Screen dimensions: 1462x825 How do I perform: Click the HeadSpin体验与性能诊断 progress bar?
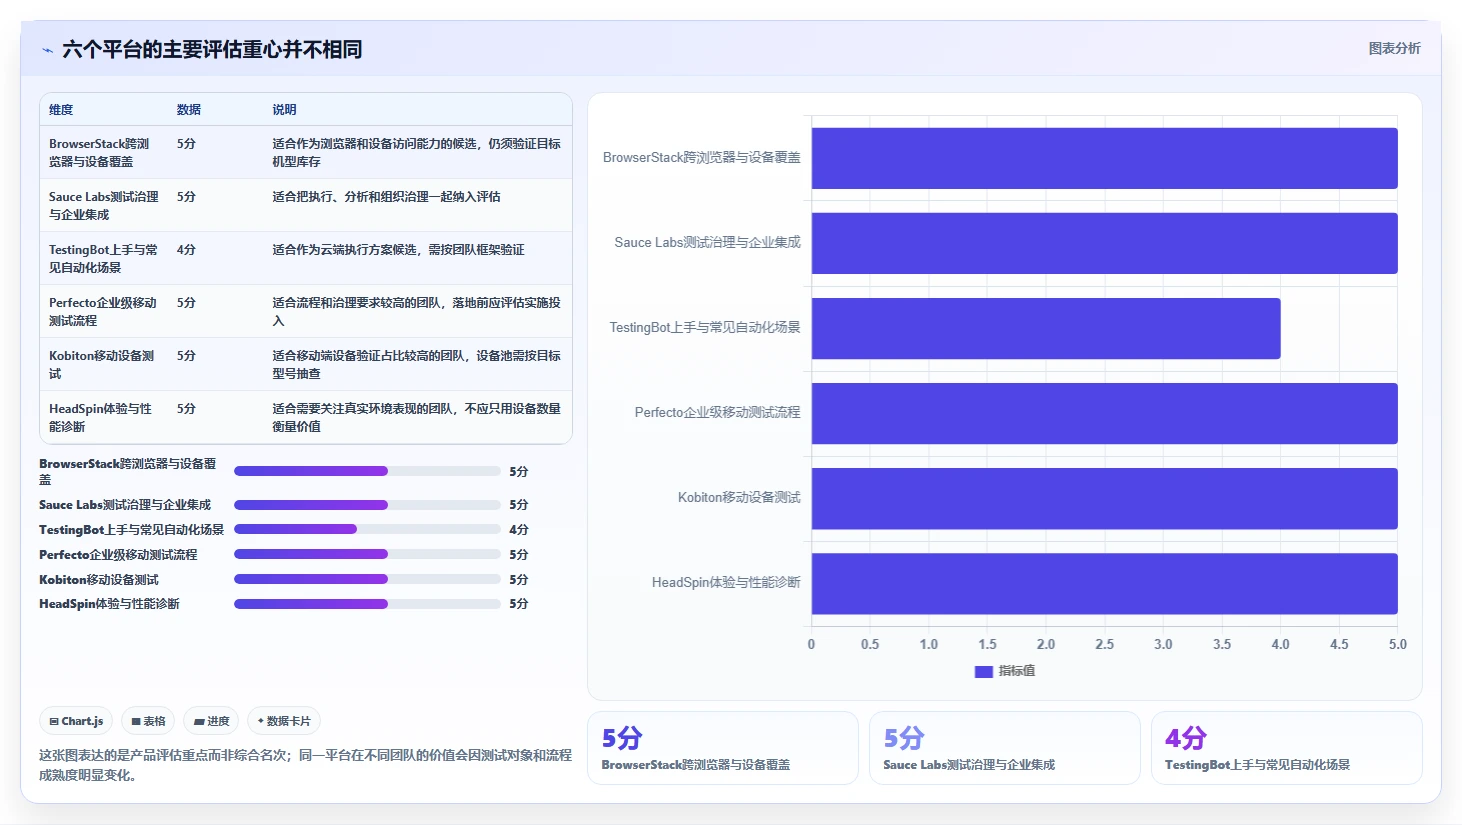[367, 604]
